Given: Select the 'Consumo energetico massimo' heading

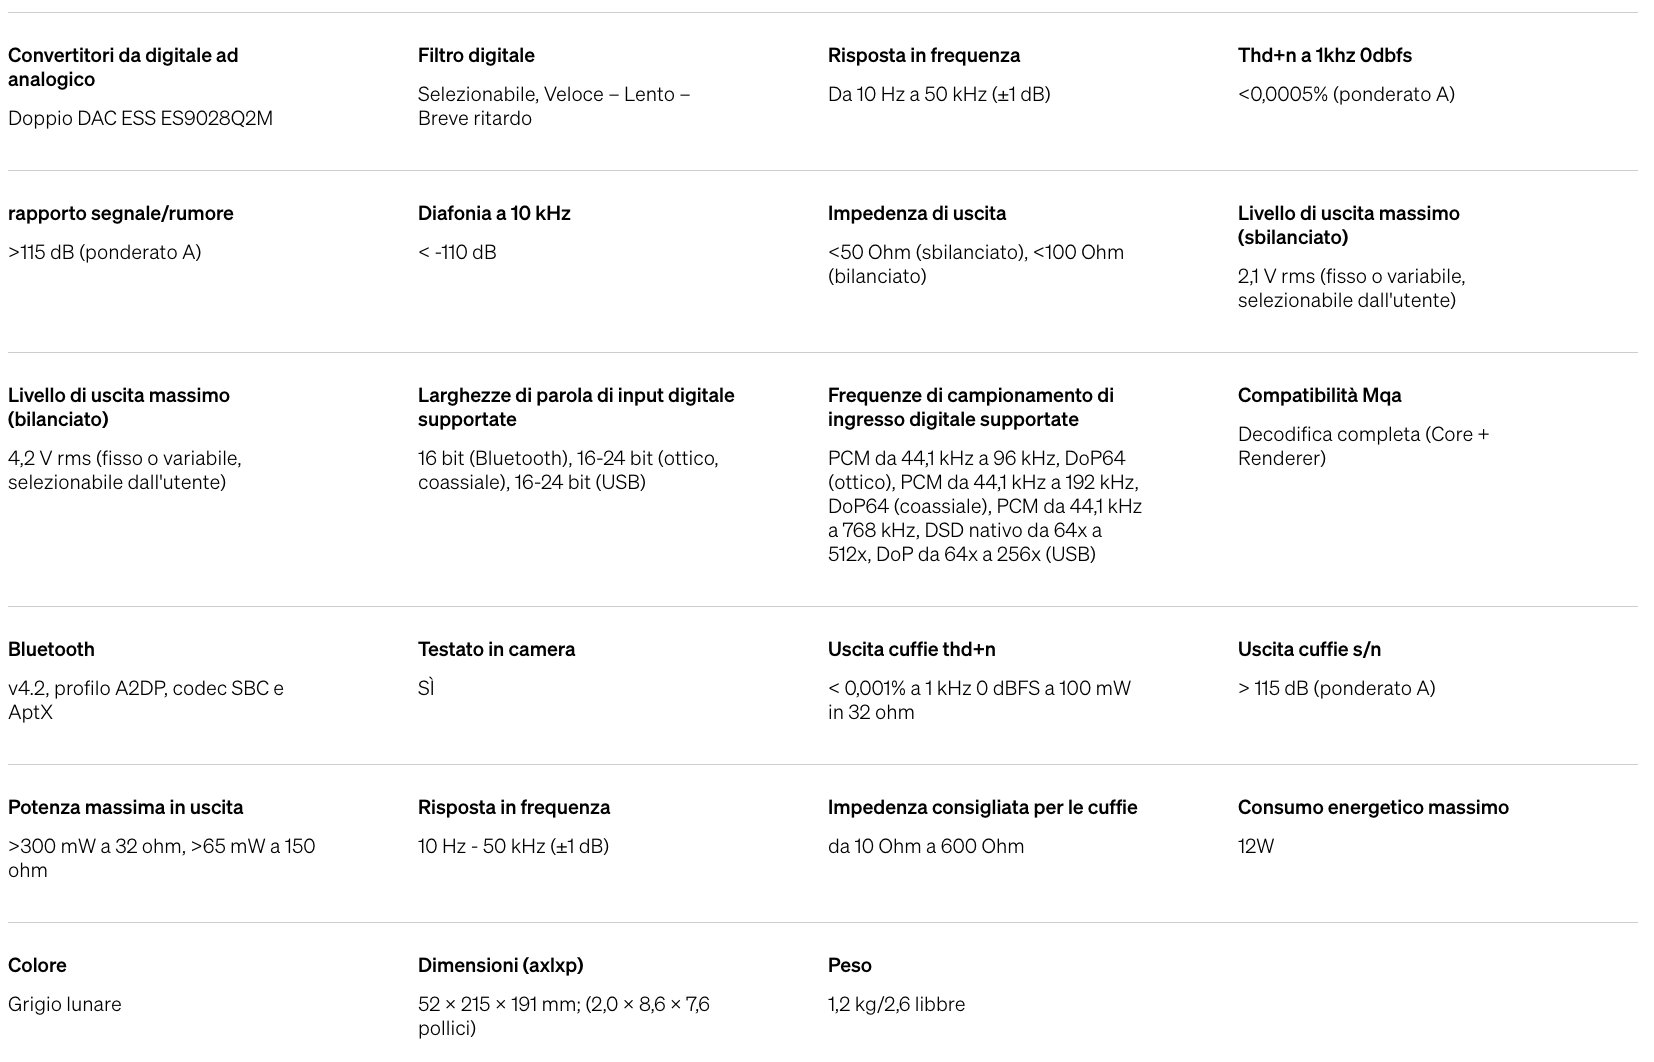Looking at the screenshot, I should click(x=1373, y=807).
